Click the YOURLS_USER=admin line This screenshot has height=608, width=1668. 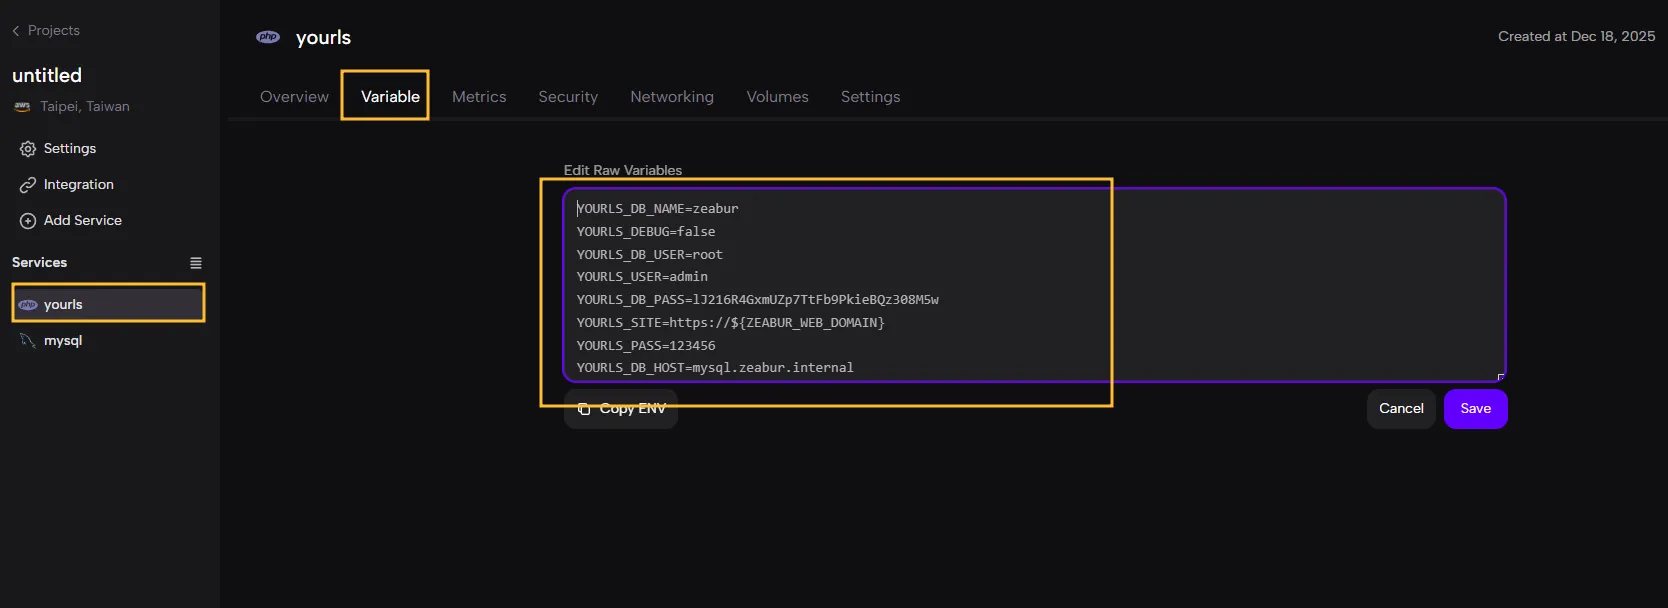click(x=642, y=277)
